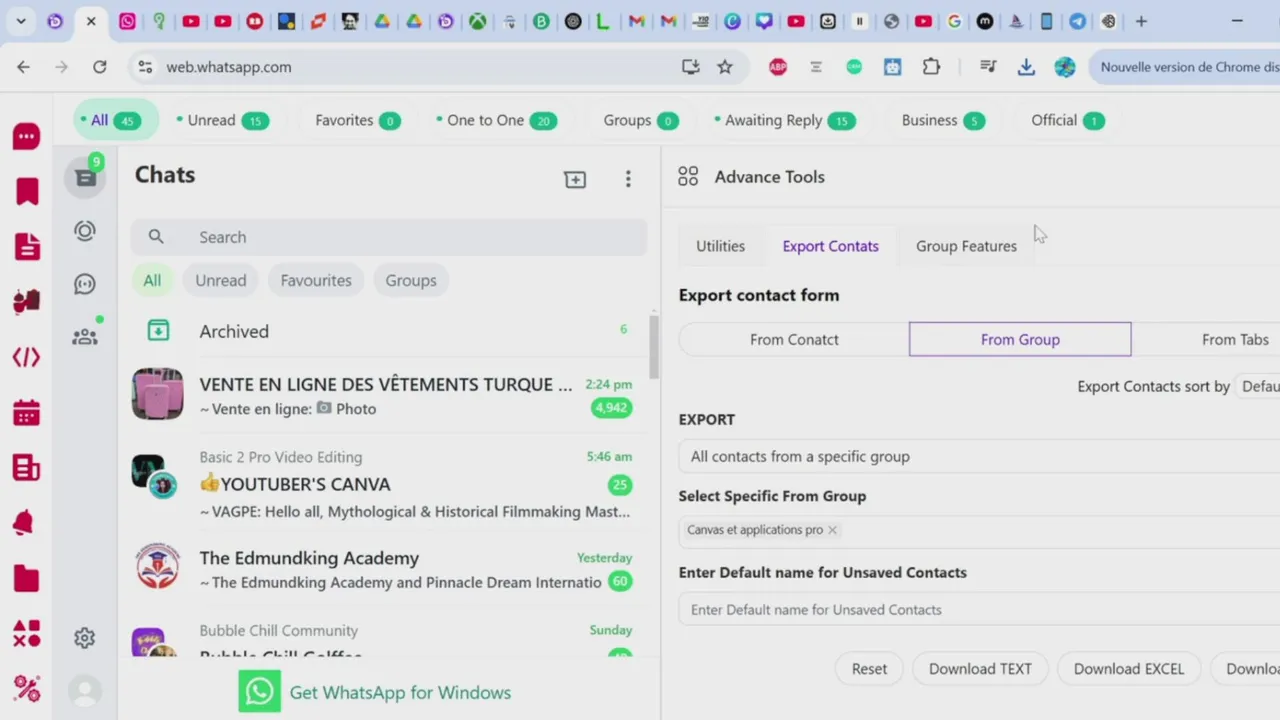This screenshot has width=1280, height=720.
Task: Click the chat Search field
Action: coord(388,237)
